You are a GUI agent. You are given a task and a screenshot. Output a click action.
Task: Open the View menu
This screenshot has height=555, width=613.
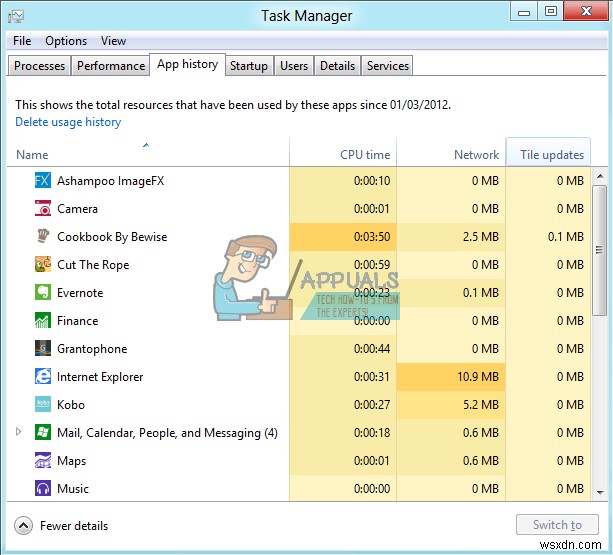coord(113,41)
